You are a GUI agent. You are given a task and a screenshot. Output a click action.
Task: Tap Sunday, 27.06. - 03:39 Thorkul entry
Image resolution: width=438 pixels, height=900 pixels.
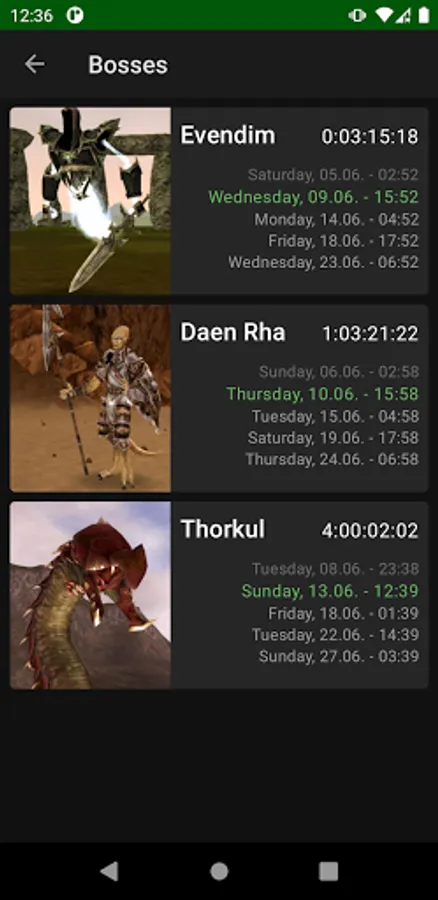[x=339, y=657]
